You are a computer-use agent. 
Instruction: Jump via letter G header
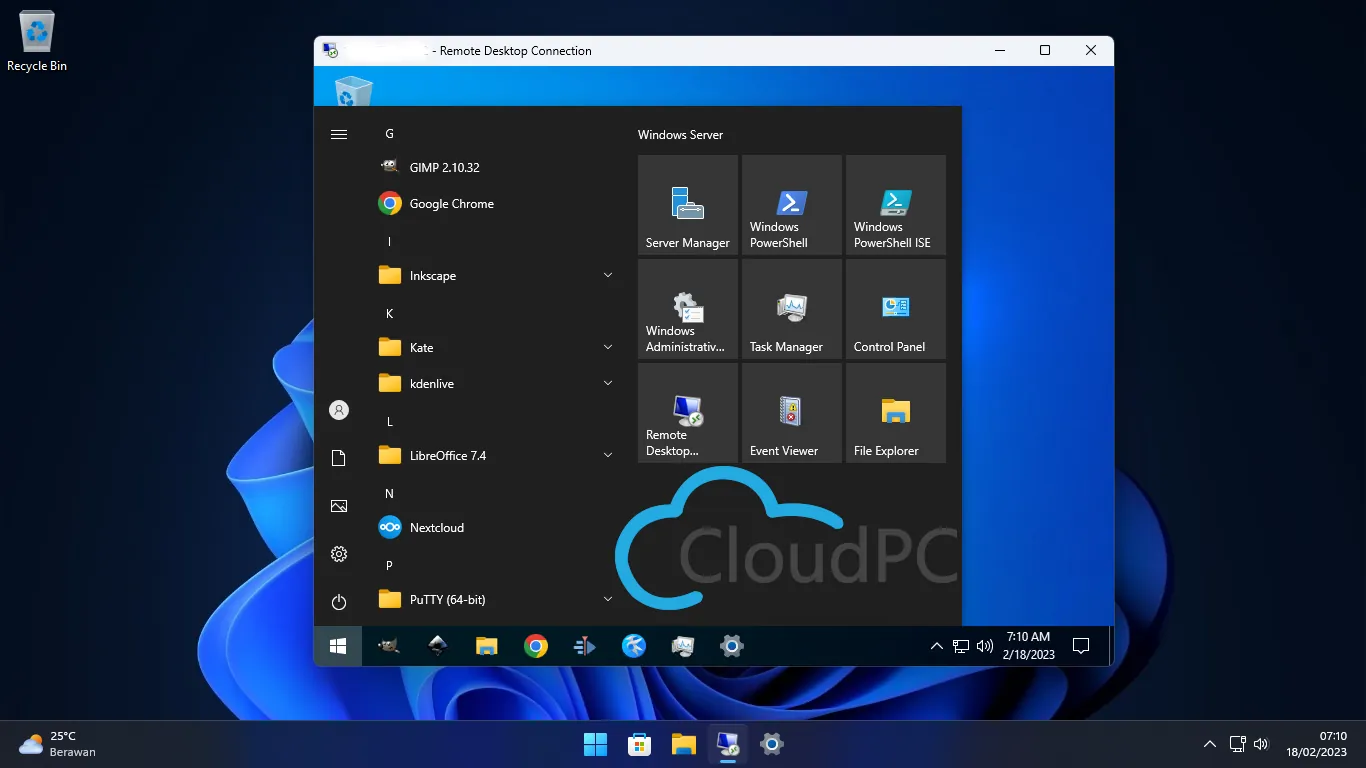(x=389, y=134)
